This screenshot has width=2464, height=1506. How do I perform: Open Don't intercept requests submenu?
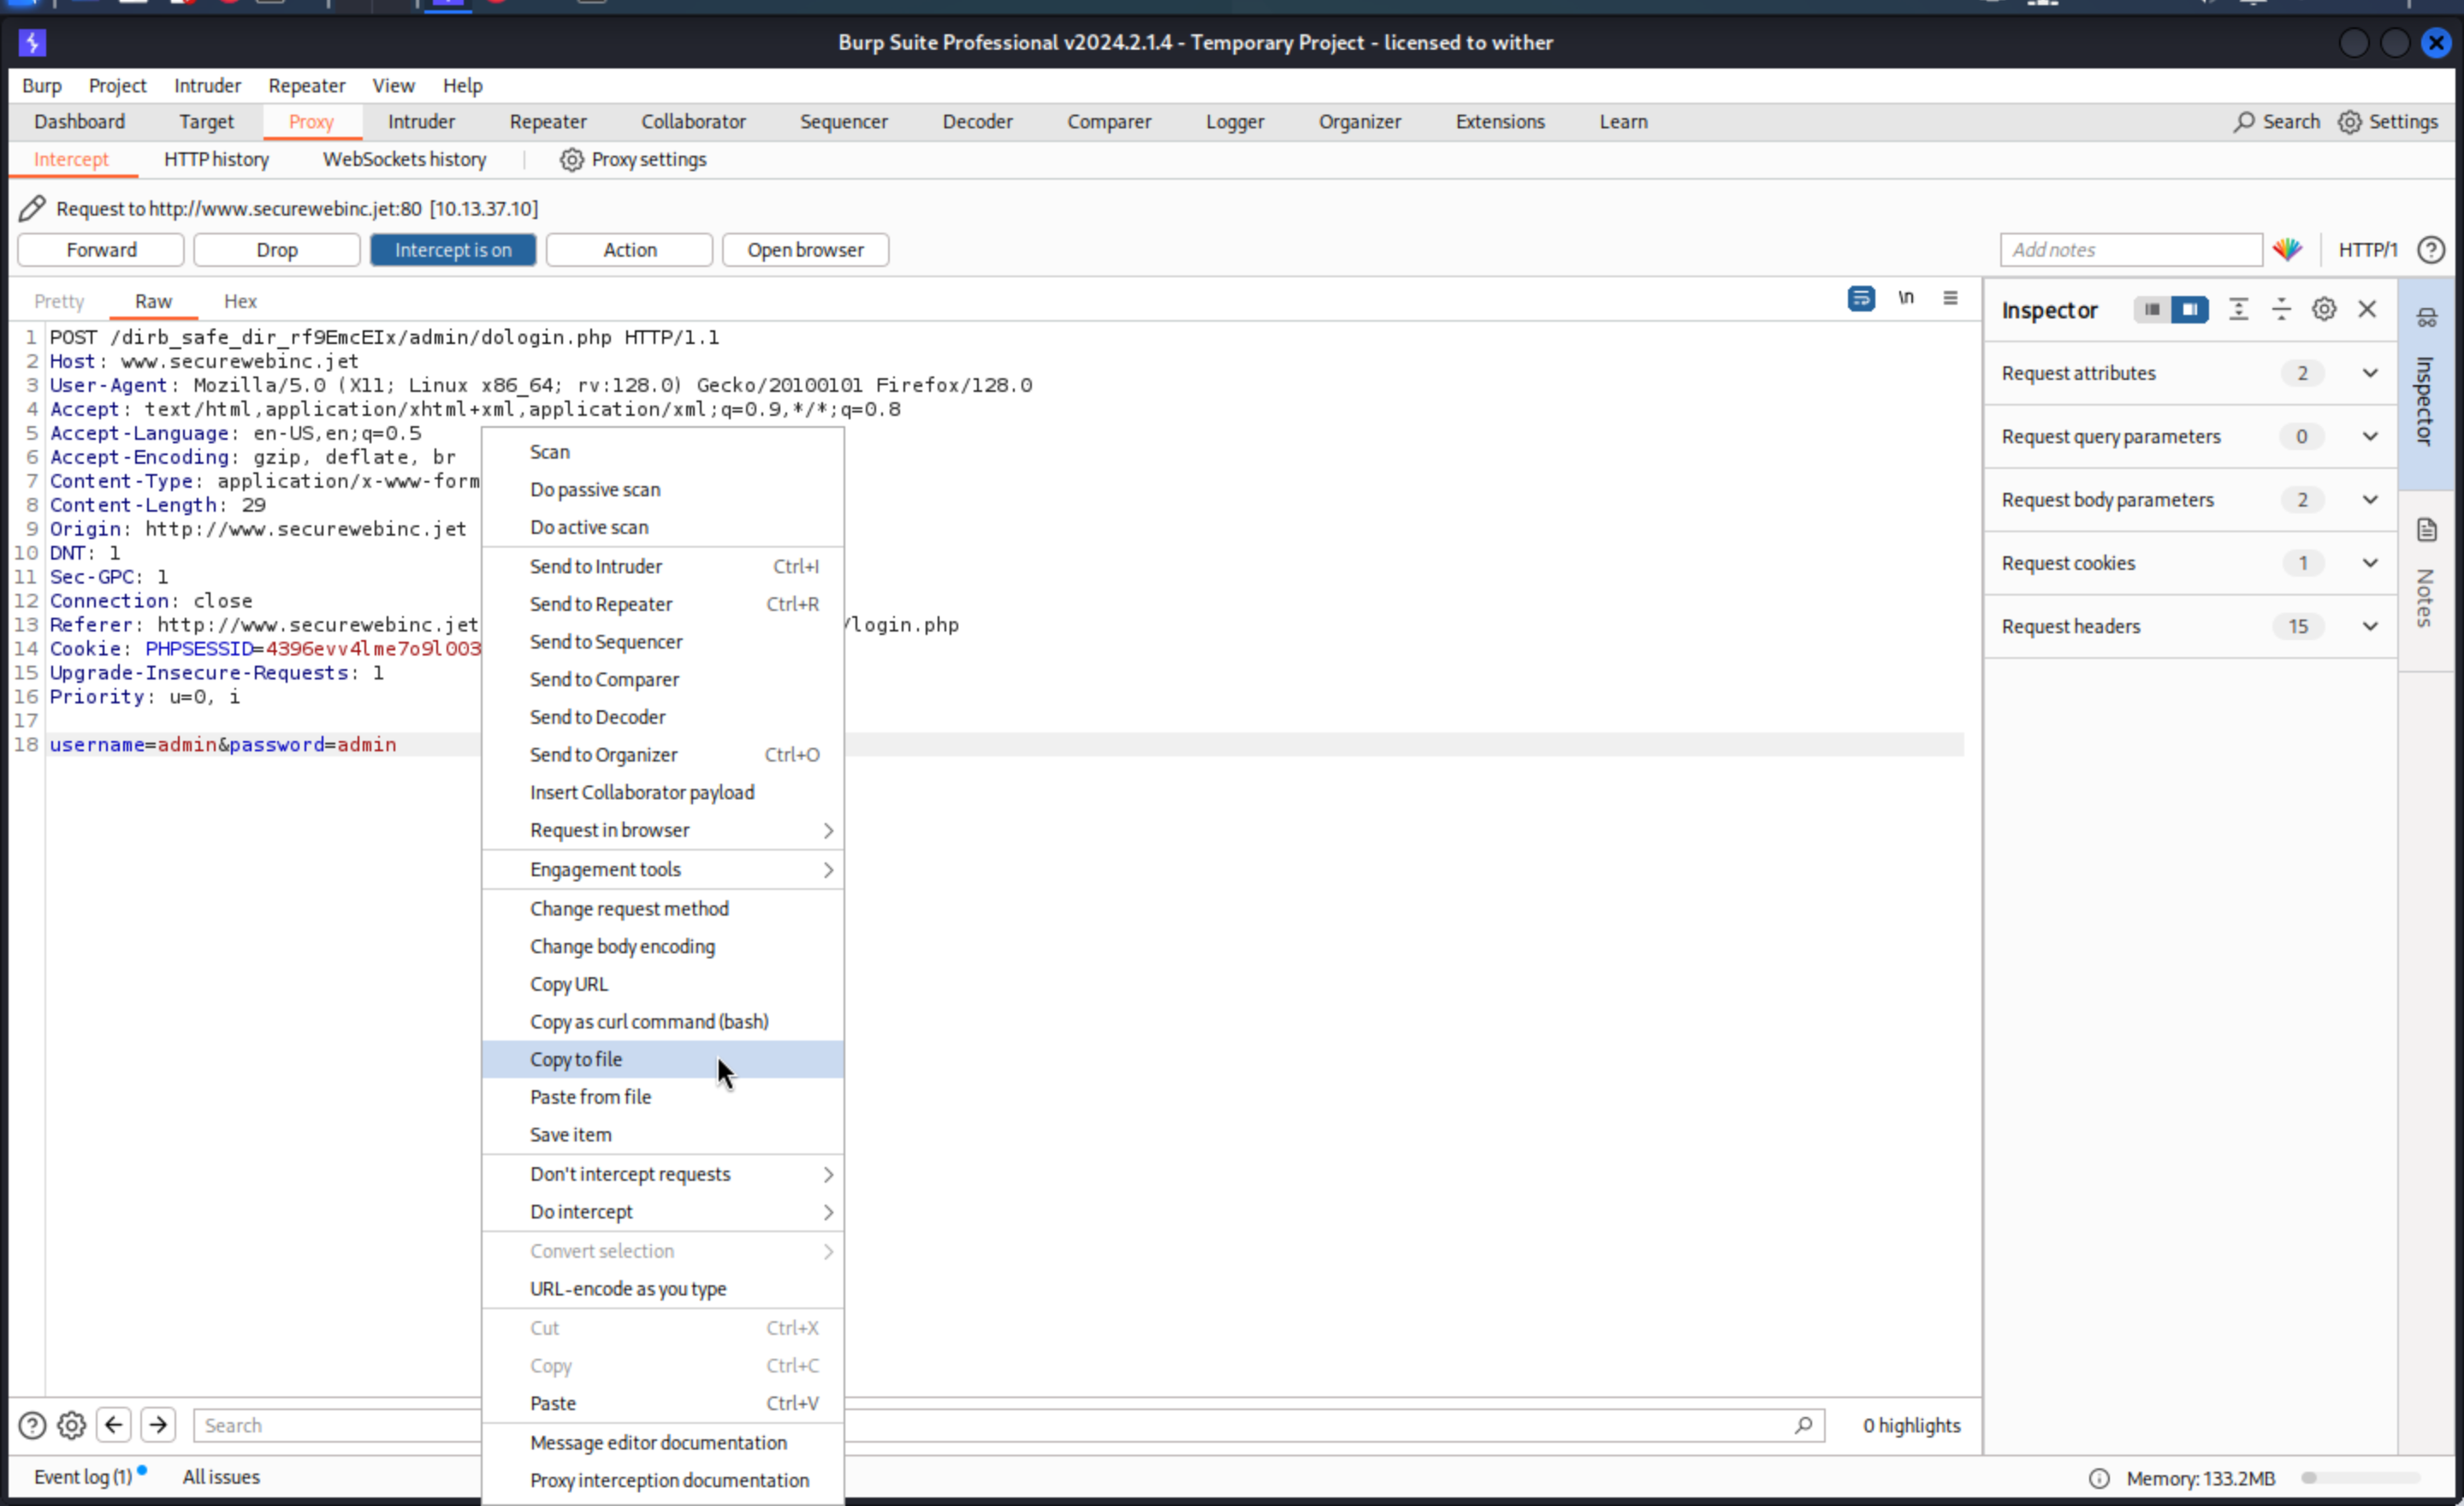click(663, 1174)
